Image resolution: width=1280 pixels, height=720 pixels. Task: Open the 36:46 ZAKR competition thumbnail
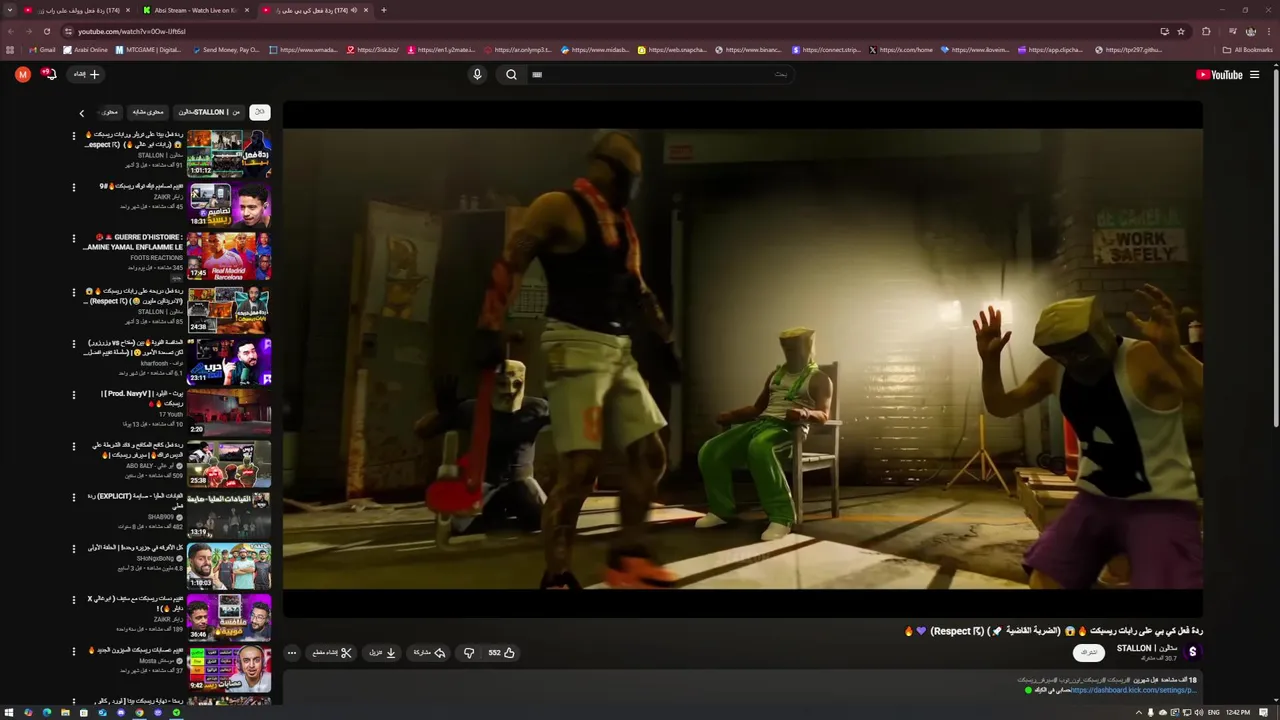(229, 618)
